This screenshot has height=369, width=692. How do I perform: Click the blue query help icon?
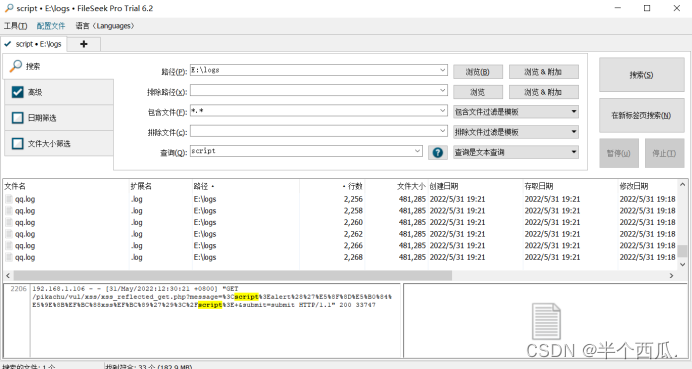point(437,153)
